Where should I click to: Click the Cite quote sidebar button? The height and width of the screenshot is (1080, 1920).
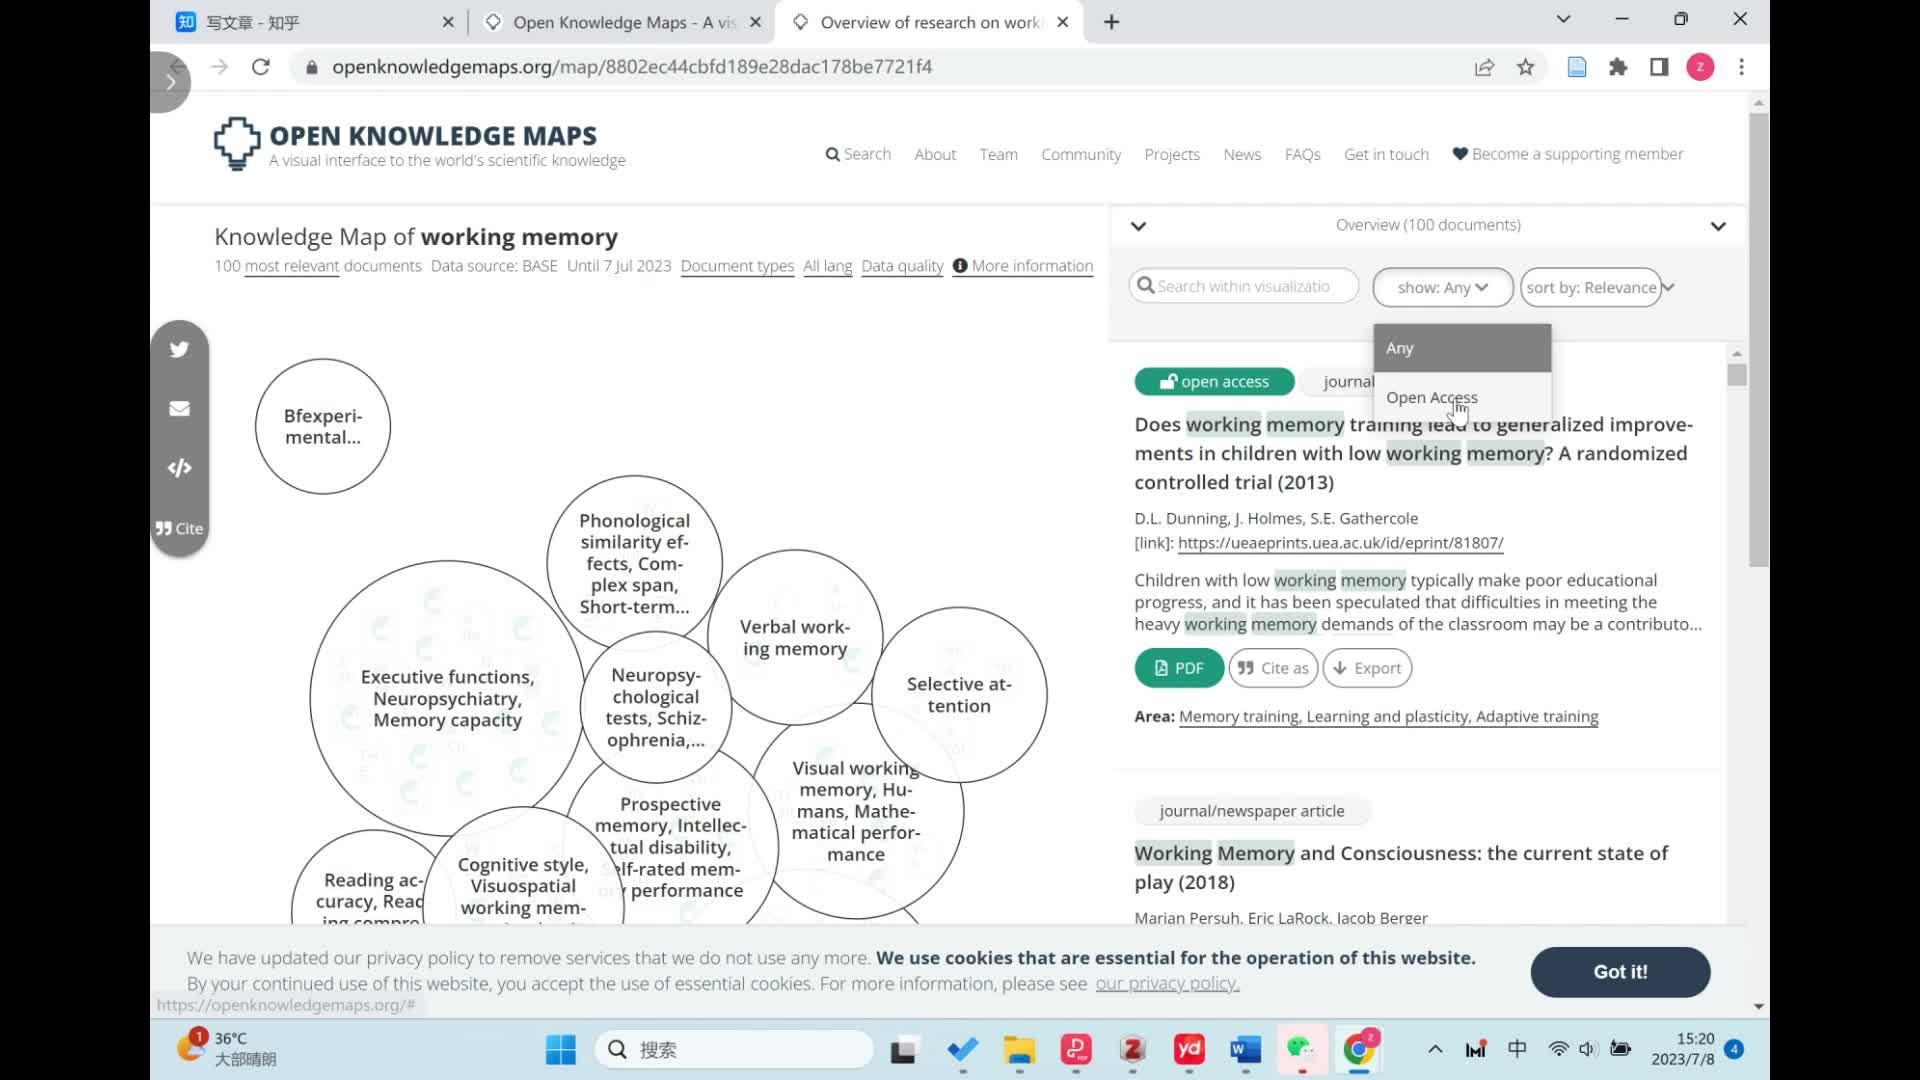(x=179, y=528)
